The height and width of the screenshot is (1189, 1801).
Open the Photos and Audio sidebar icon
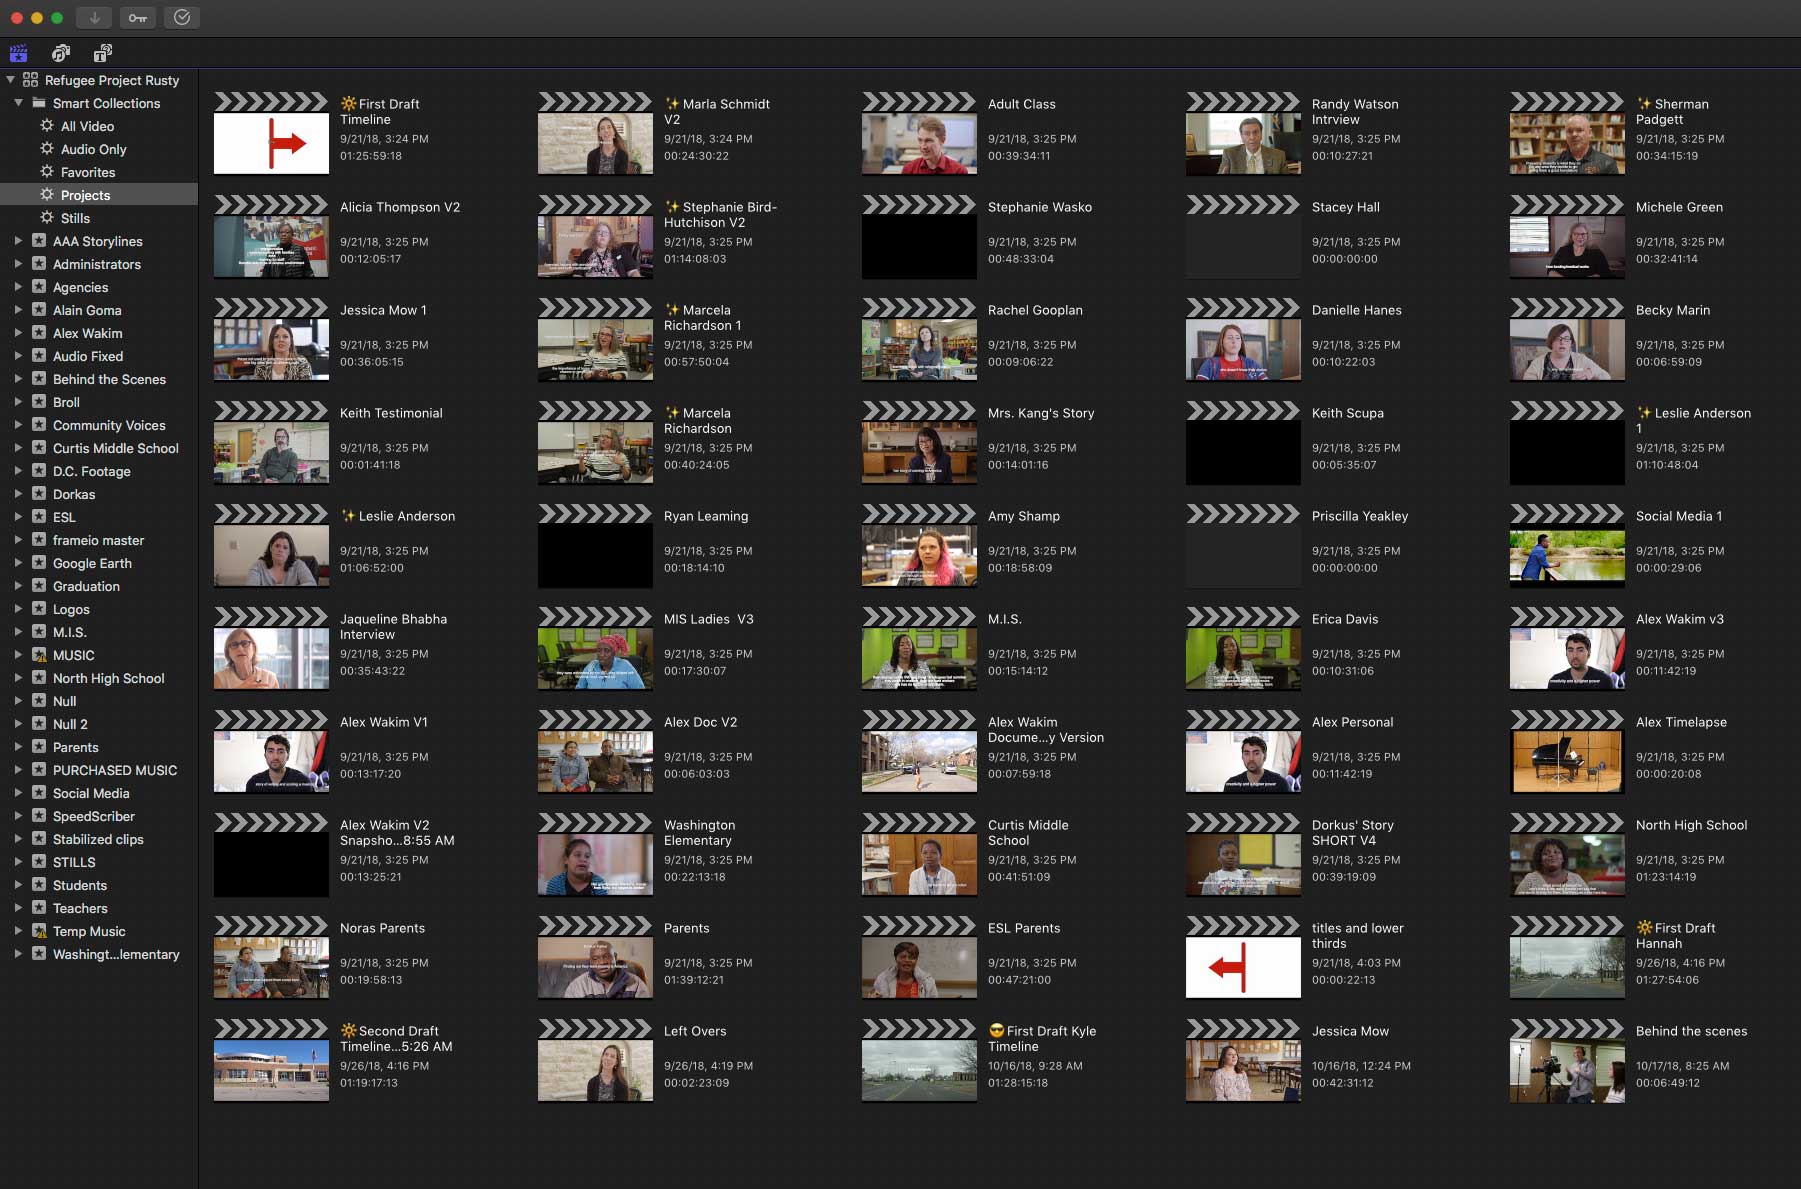(x=61, y=53)
